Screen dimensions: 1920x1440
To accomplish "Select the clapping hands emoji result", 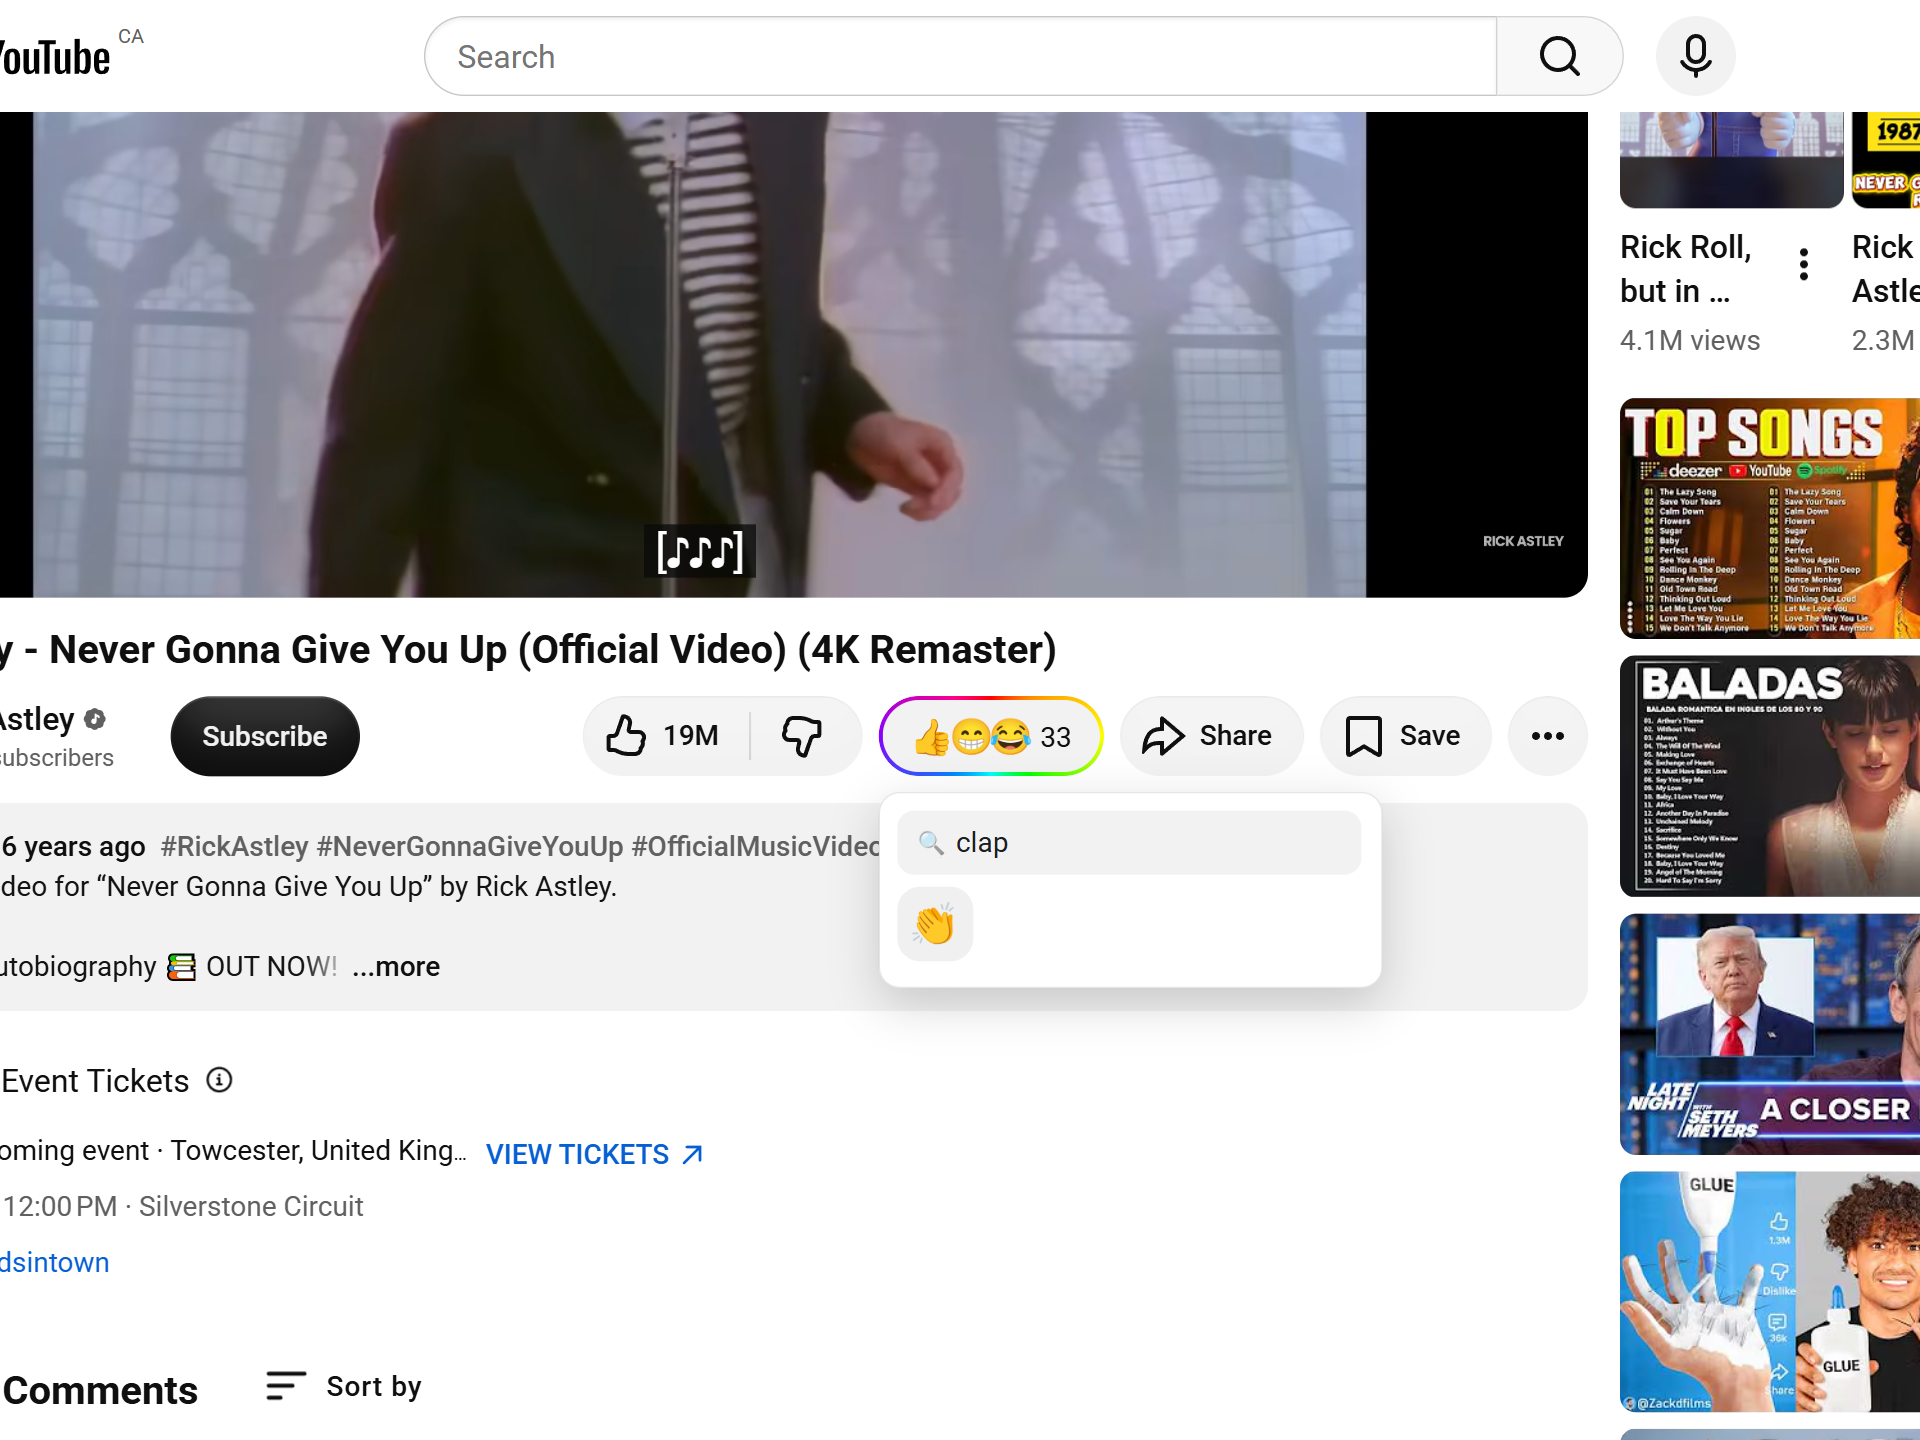I will click(935, 924).
